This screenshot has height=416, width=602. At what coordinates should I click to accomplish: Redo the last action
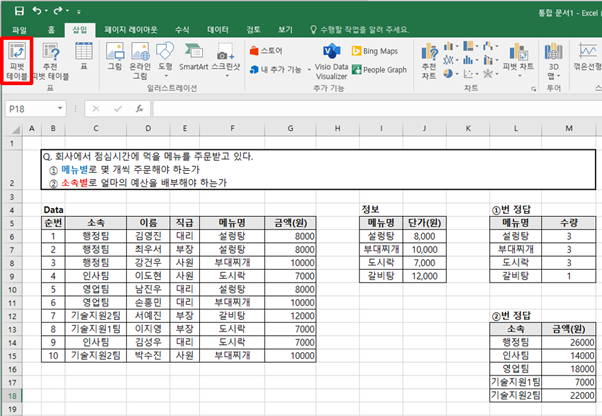(58, 11)
